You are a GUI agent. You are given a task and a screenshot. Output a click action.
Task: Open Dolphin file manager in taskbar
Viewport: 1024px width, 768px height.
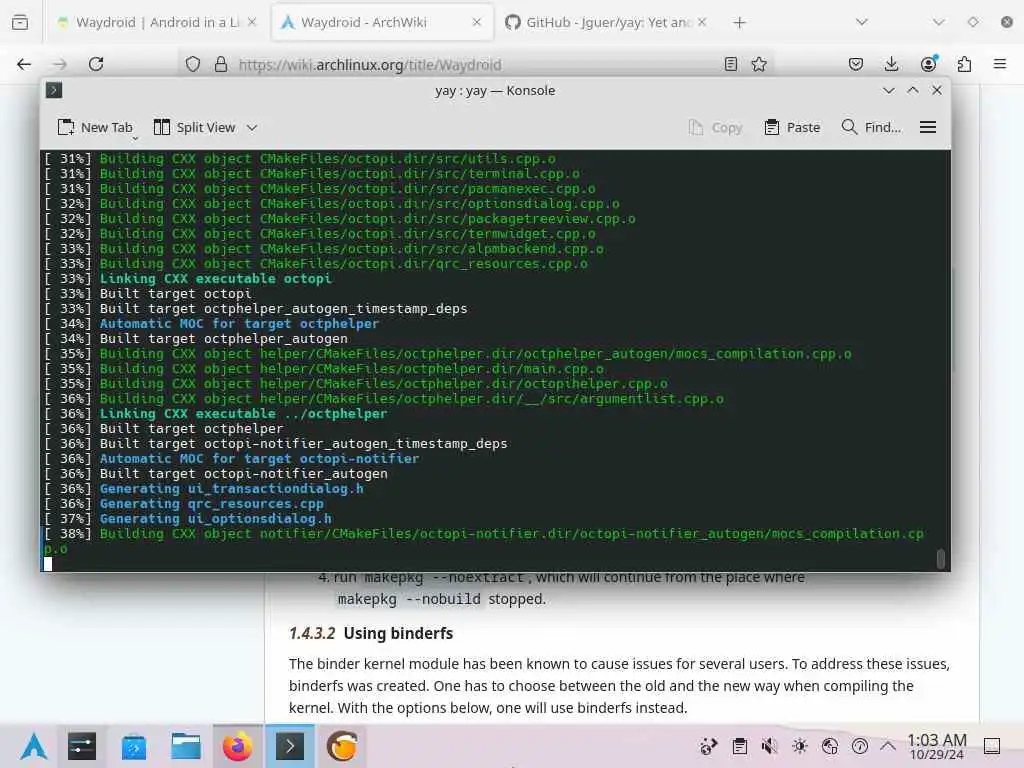pos(185,746)
